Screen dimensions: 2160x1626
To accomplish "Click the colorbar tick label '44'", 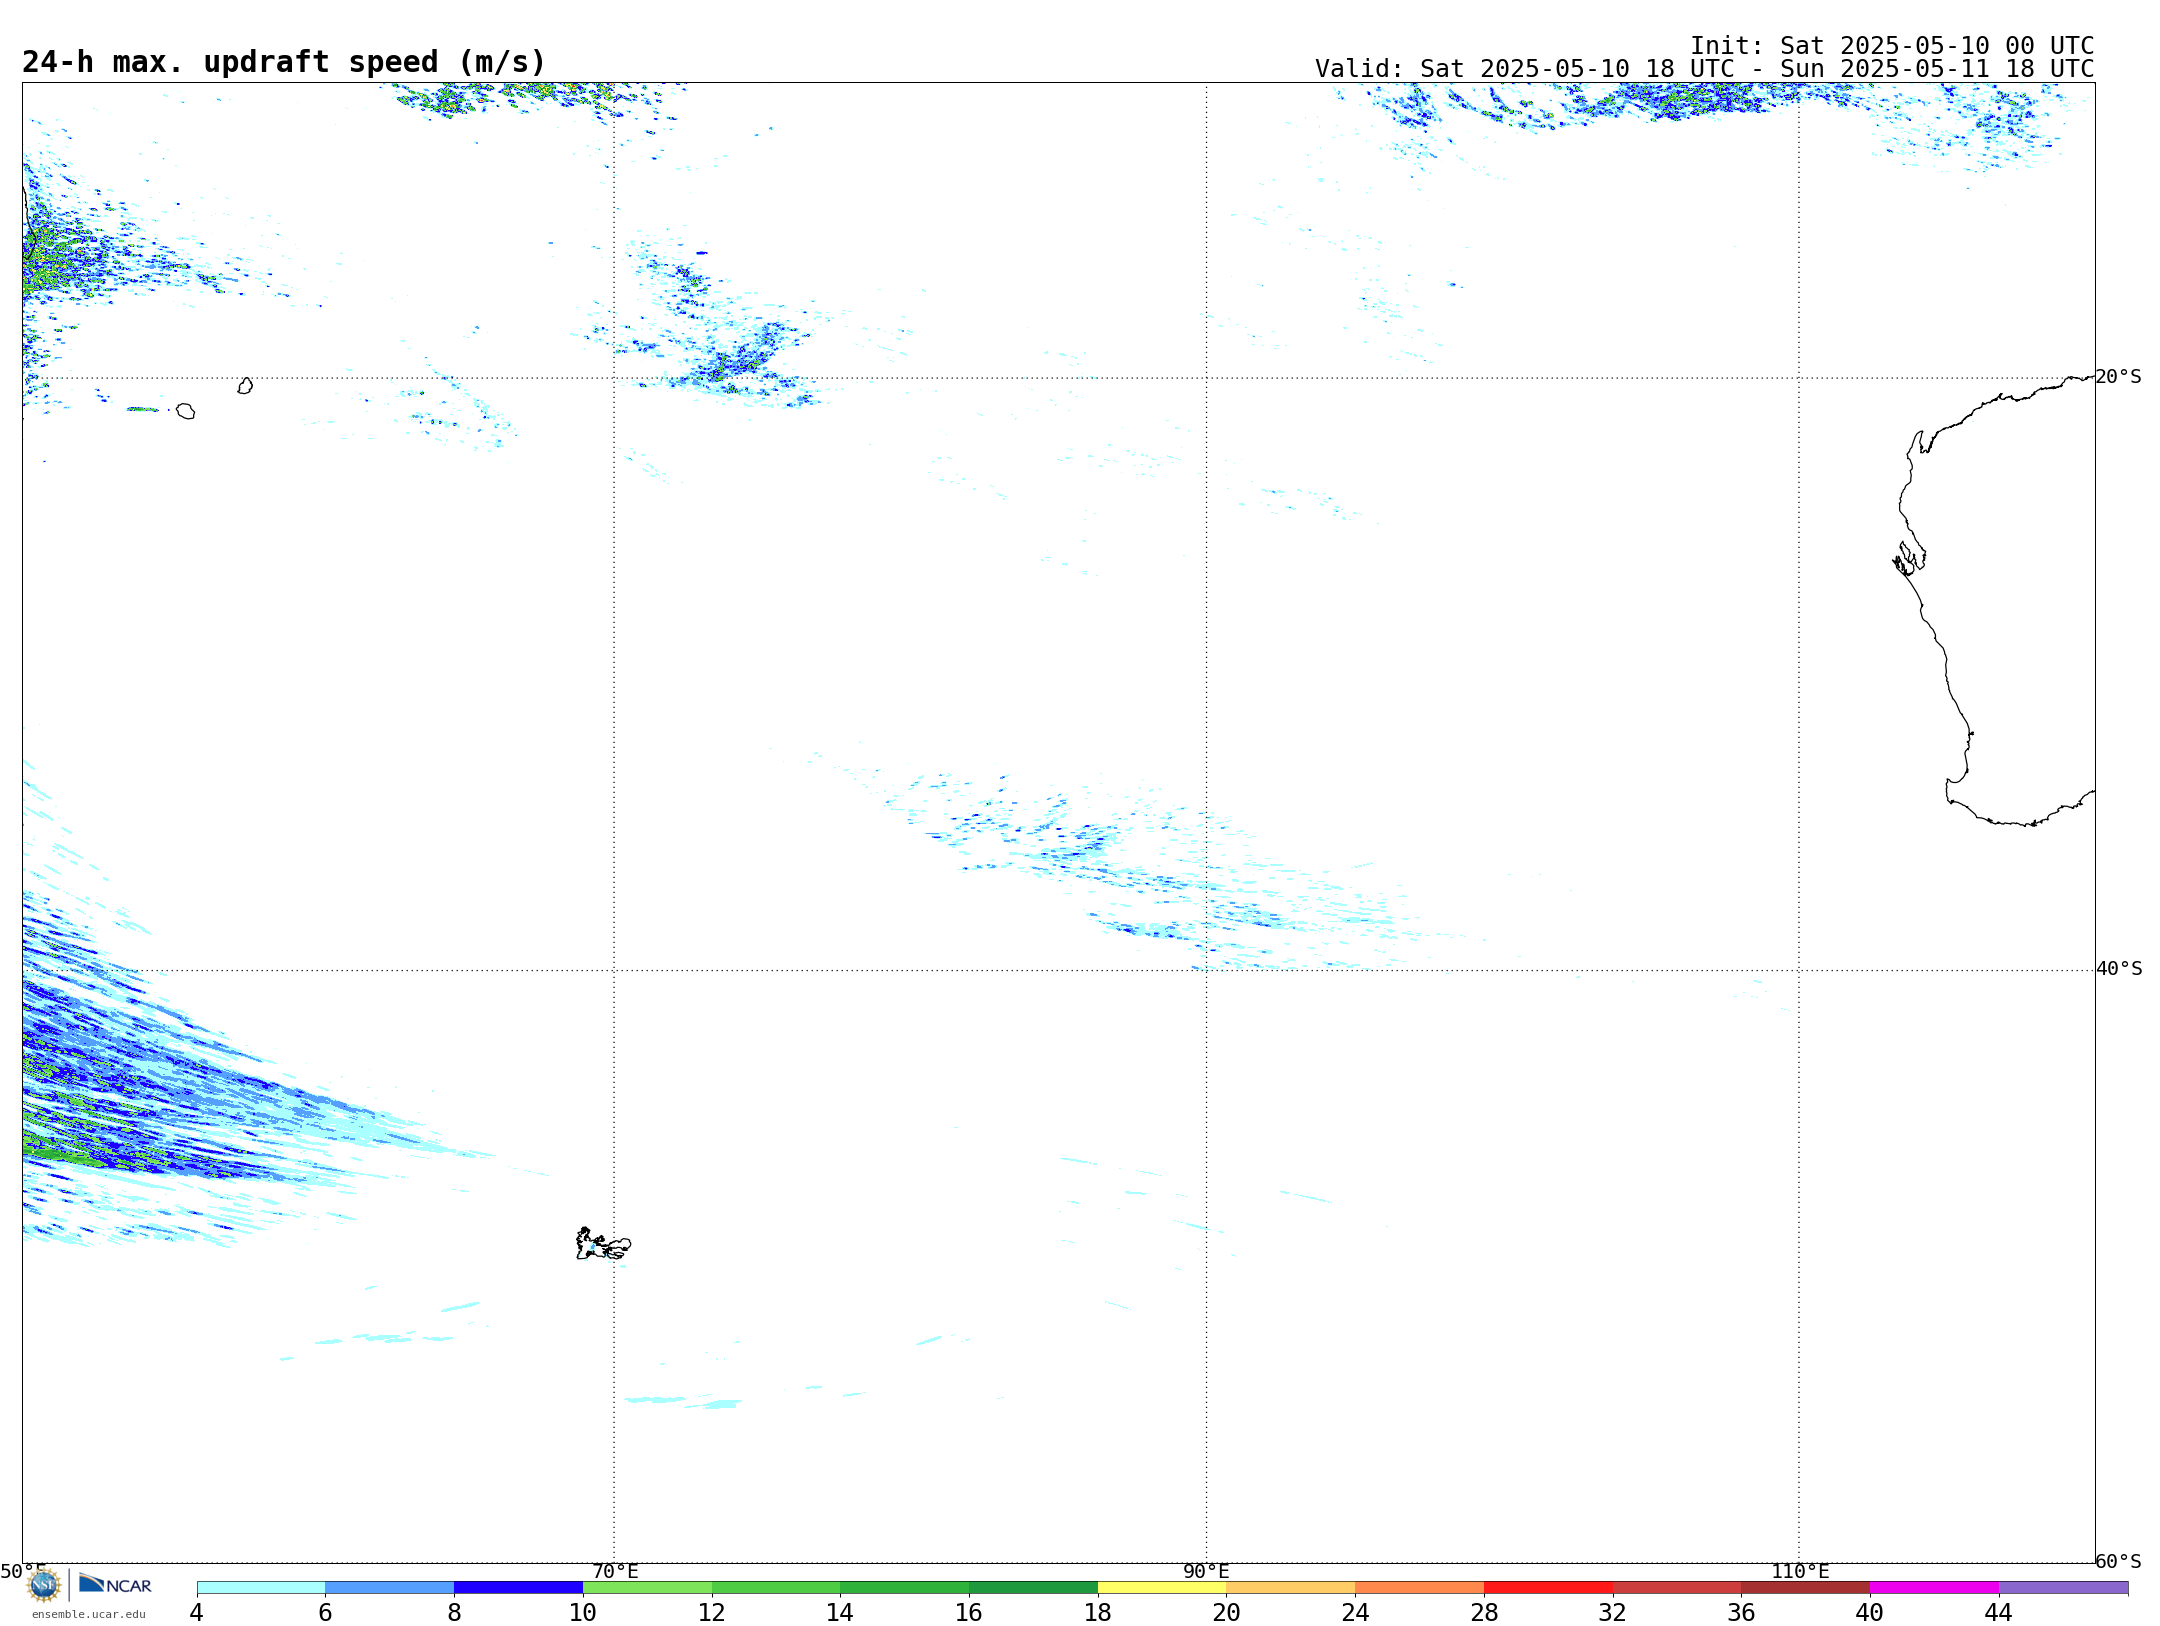I will [x=1999, y=1612].
